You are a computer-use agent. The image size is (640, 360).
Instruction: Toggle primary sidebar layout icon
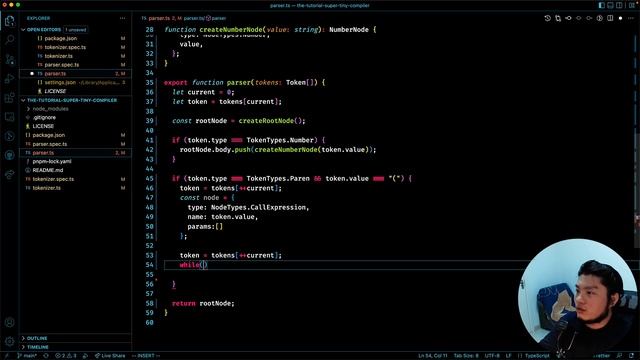pos(602,5)
